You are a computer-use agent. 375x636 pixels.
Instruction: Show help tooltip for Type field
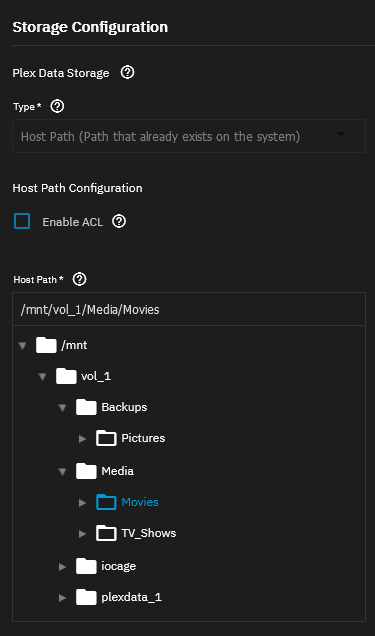(57, 106)
